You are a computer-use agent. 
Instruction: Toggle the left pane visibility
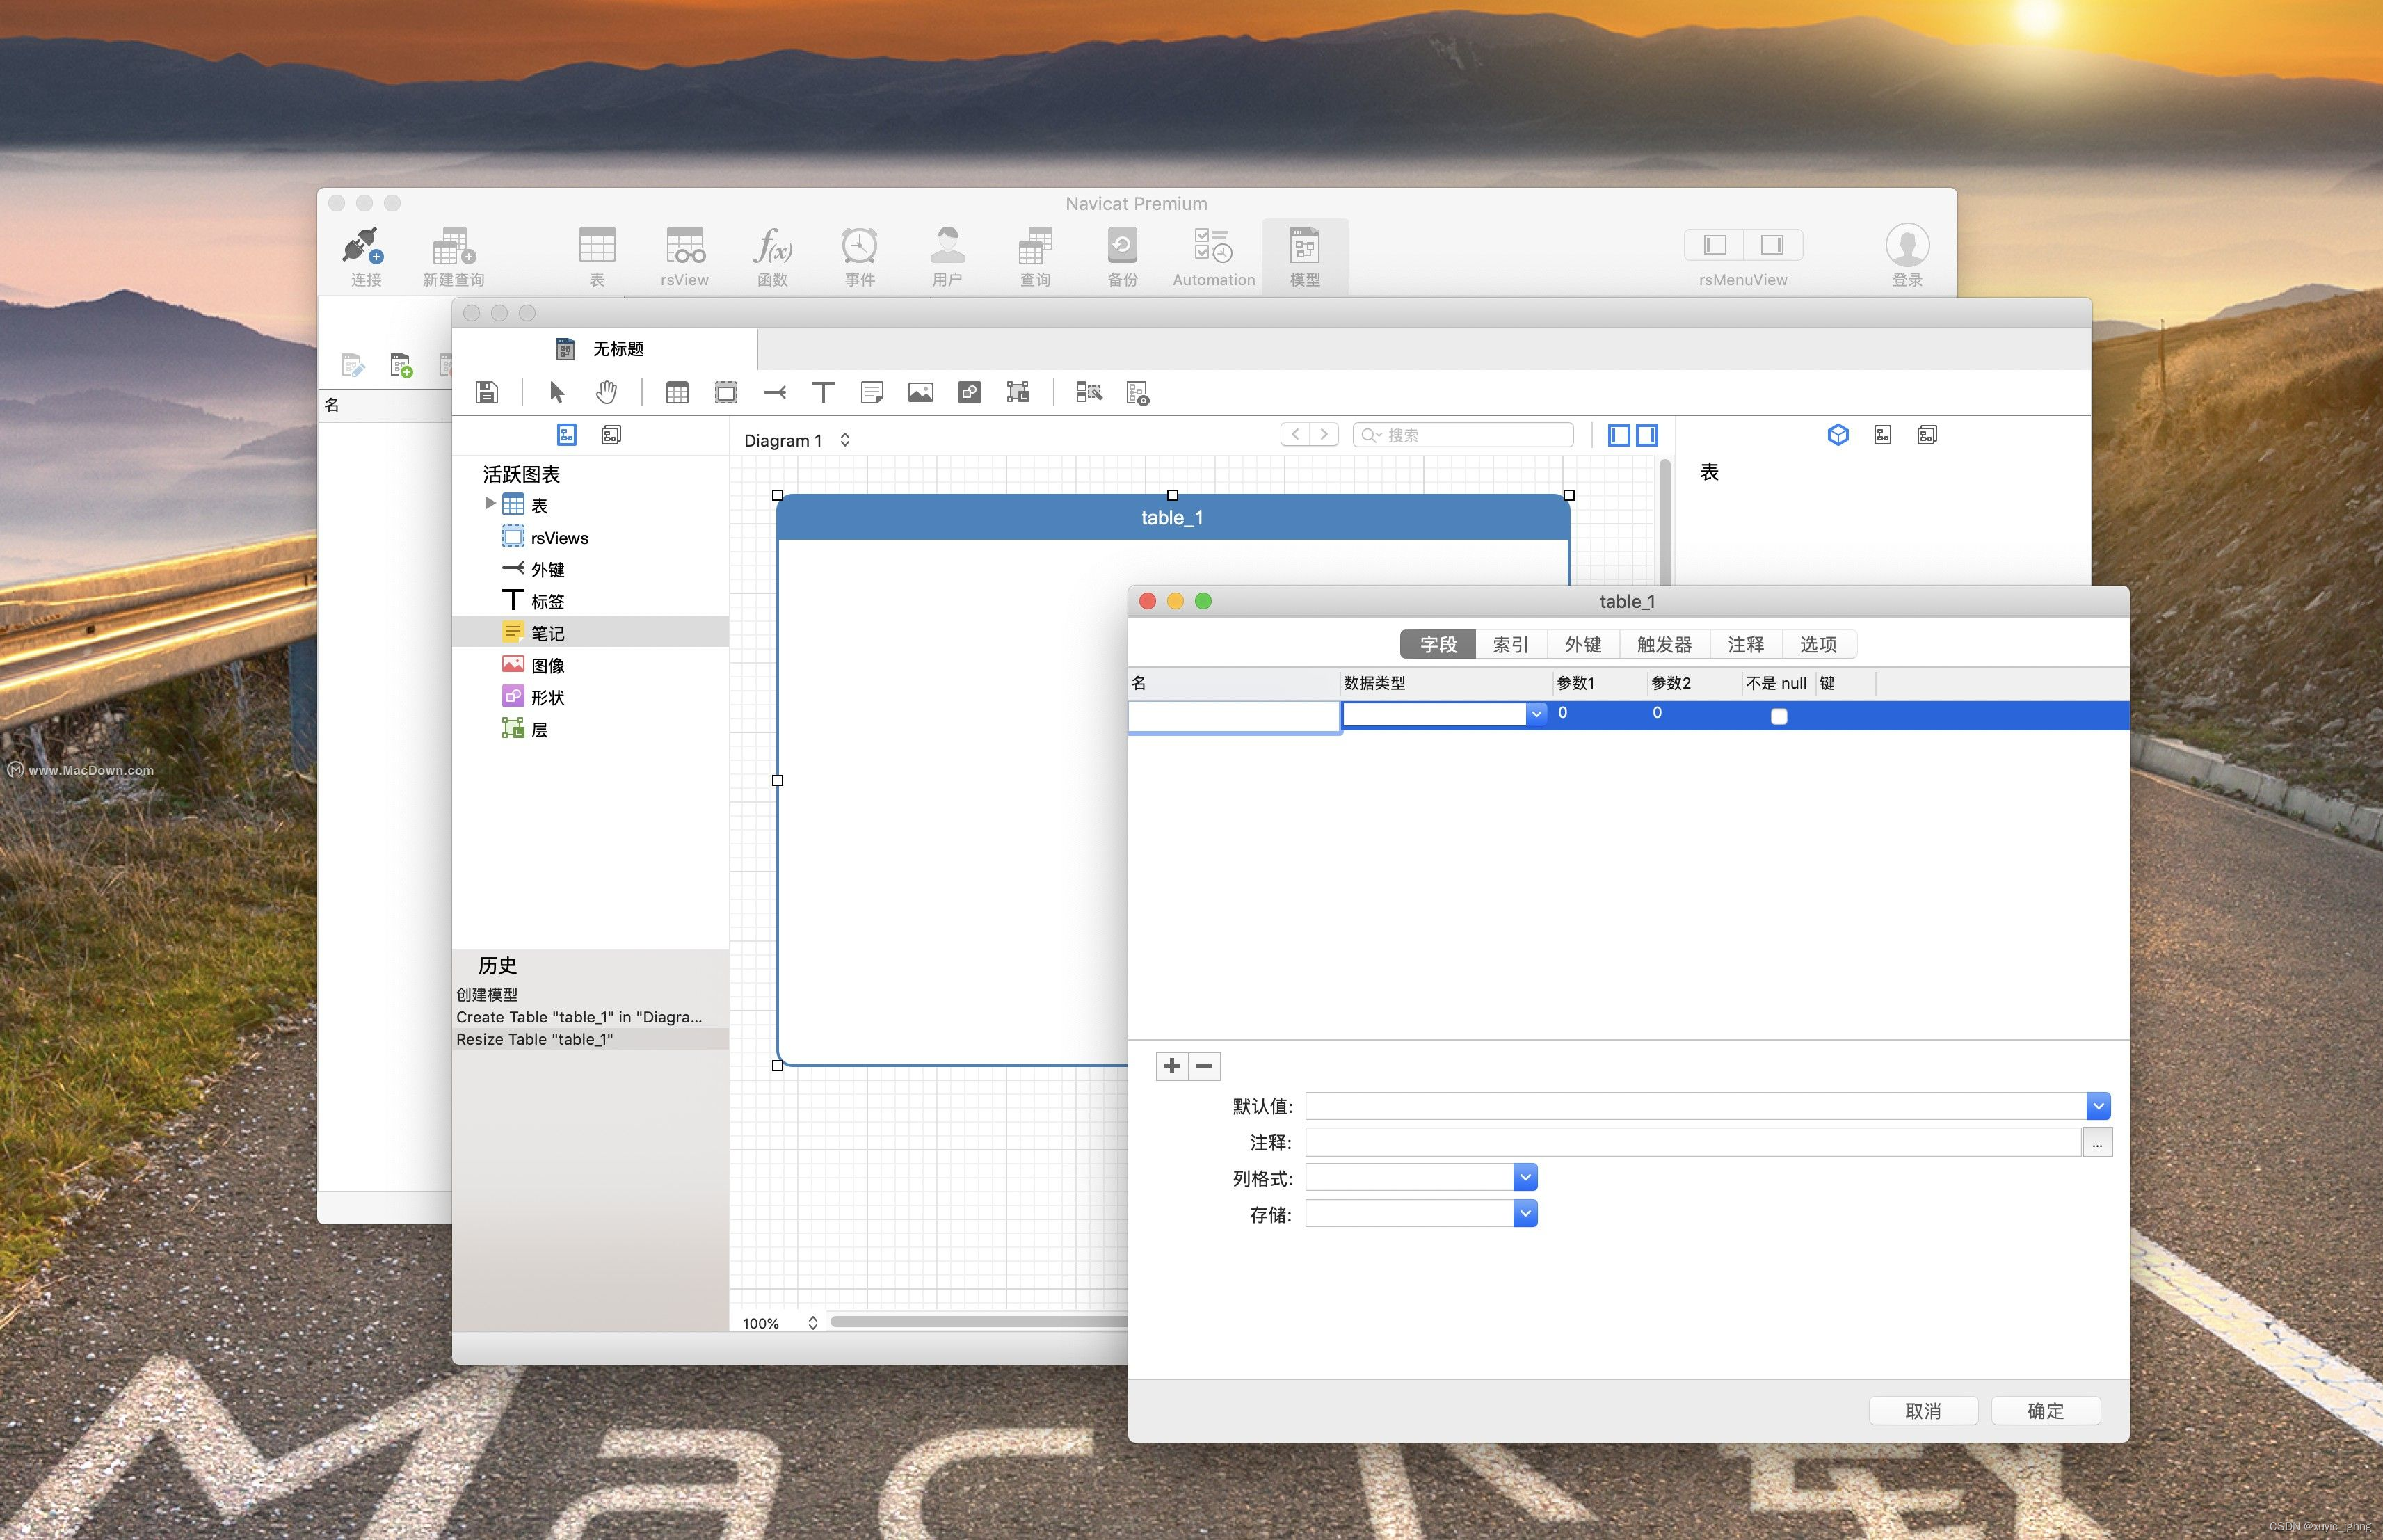click(1619, 435)
